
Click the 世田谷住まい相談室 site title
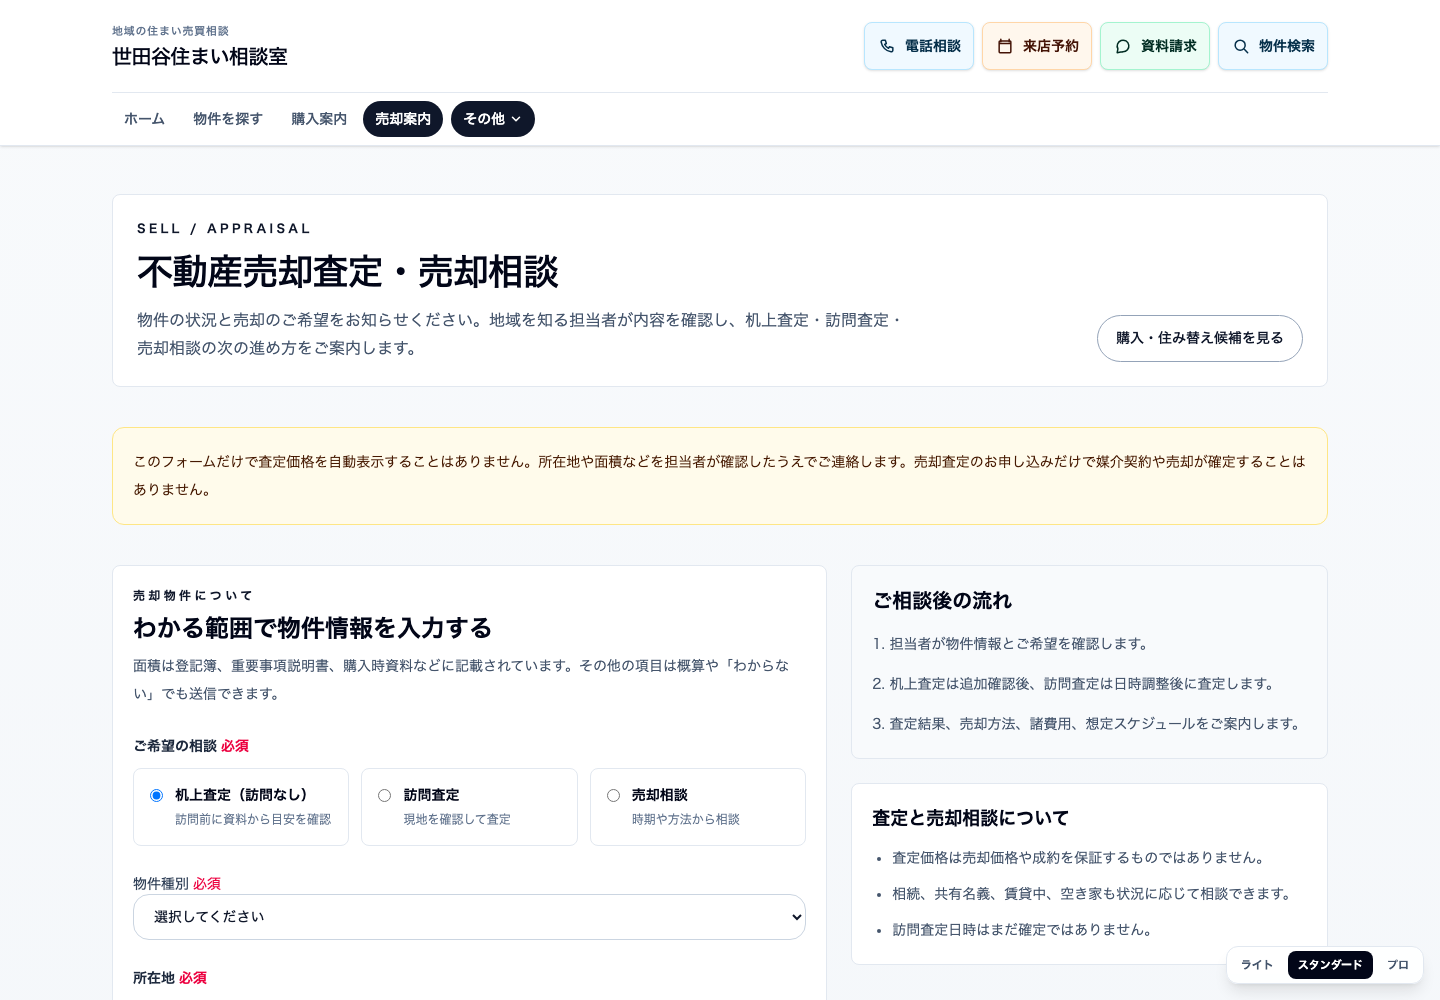point(200,57)
